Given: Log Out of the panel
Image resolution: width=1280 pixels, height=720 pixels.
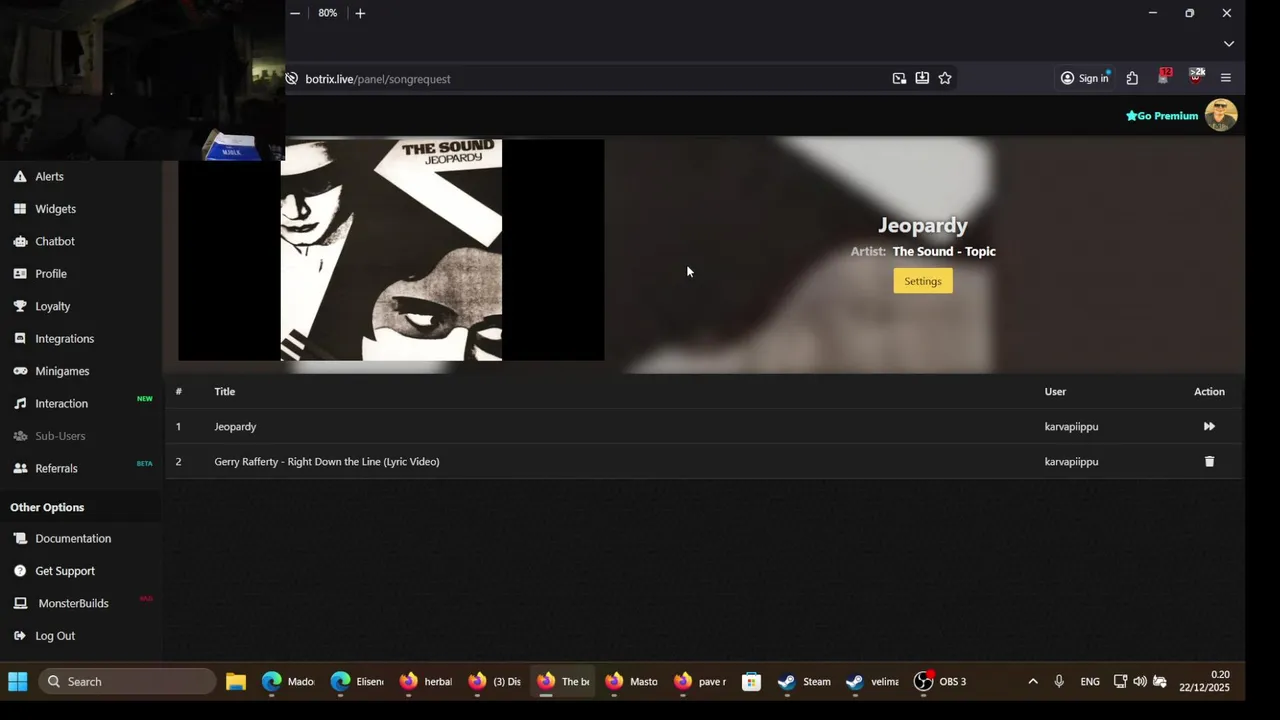Looking at the screenshot, I should pyautogui.click(x=55, y=636).
